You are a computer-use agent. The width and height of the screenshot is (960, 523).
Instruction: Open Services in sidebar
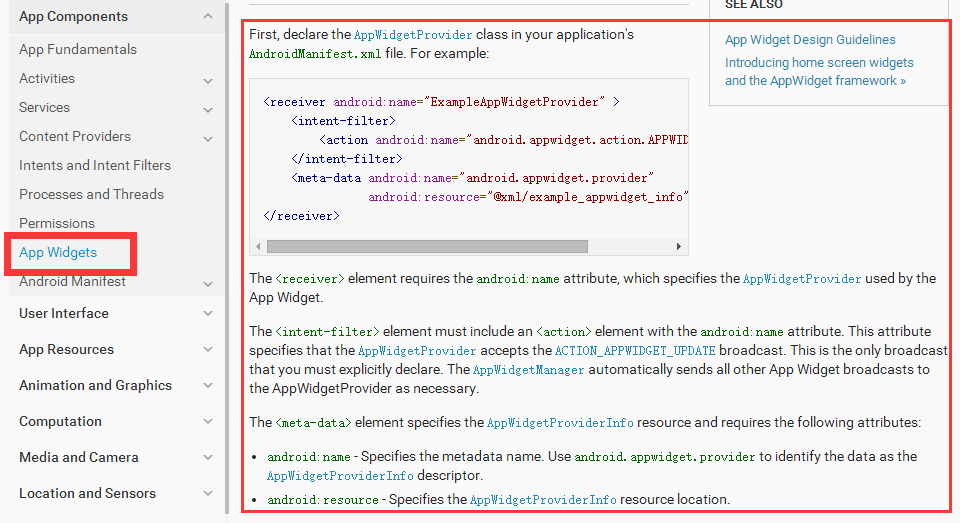click(x=44, y=107)
